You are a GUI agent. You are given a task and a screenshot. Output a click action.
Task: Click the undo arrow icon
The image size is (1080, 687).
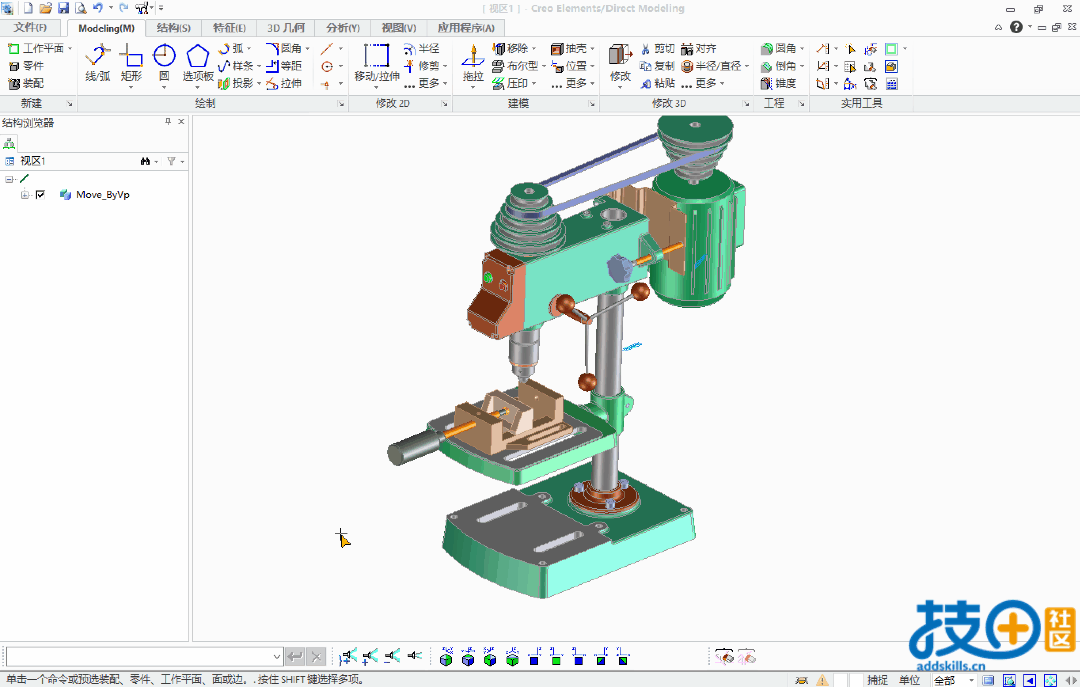(98, 8)
